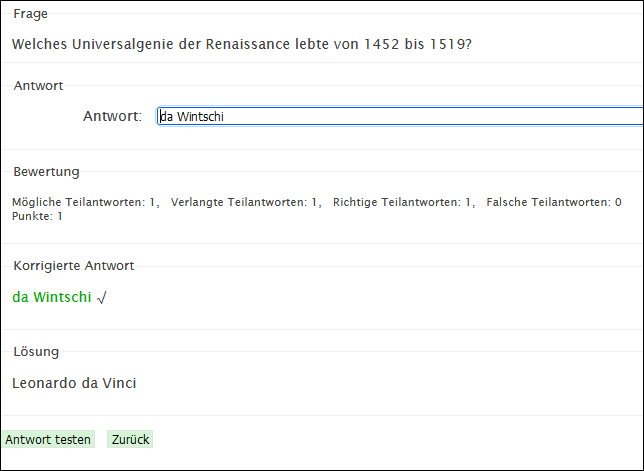
Task: Focus the Antwort text input field
Action: [x=400, y=116]
